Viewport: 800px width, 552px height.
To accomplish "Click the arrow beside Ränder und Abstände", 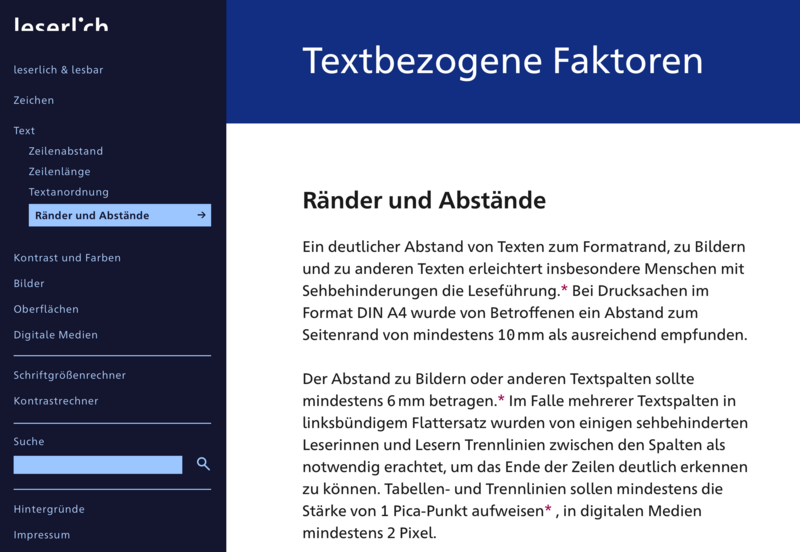I will (x=201, y=215).
